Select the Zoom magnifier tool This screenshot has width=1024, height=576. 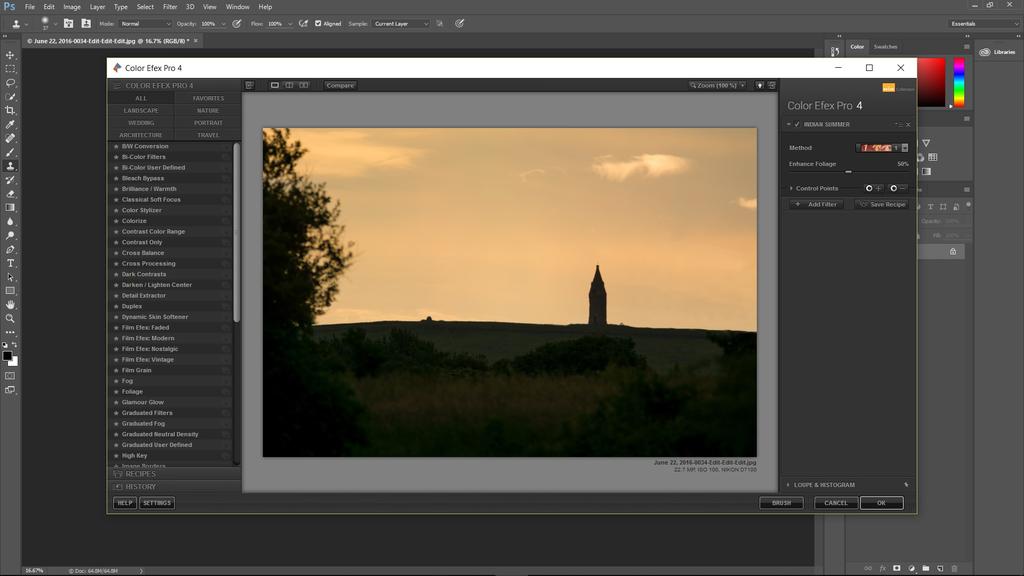[10, 318]
